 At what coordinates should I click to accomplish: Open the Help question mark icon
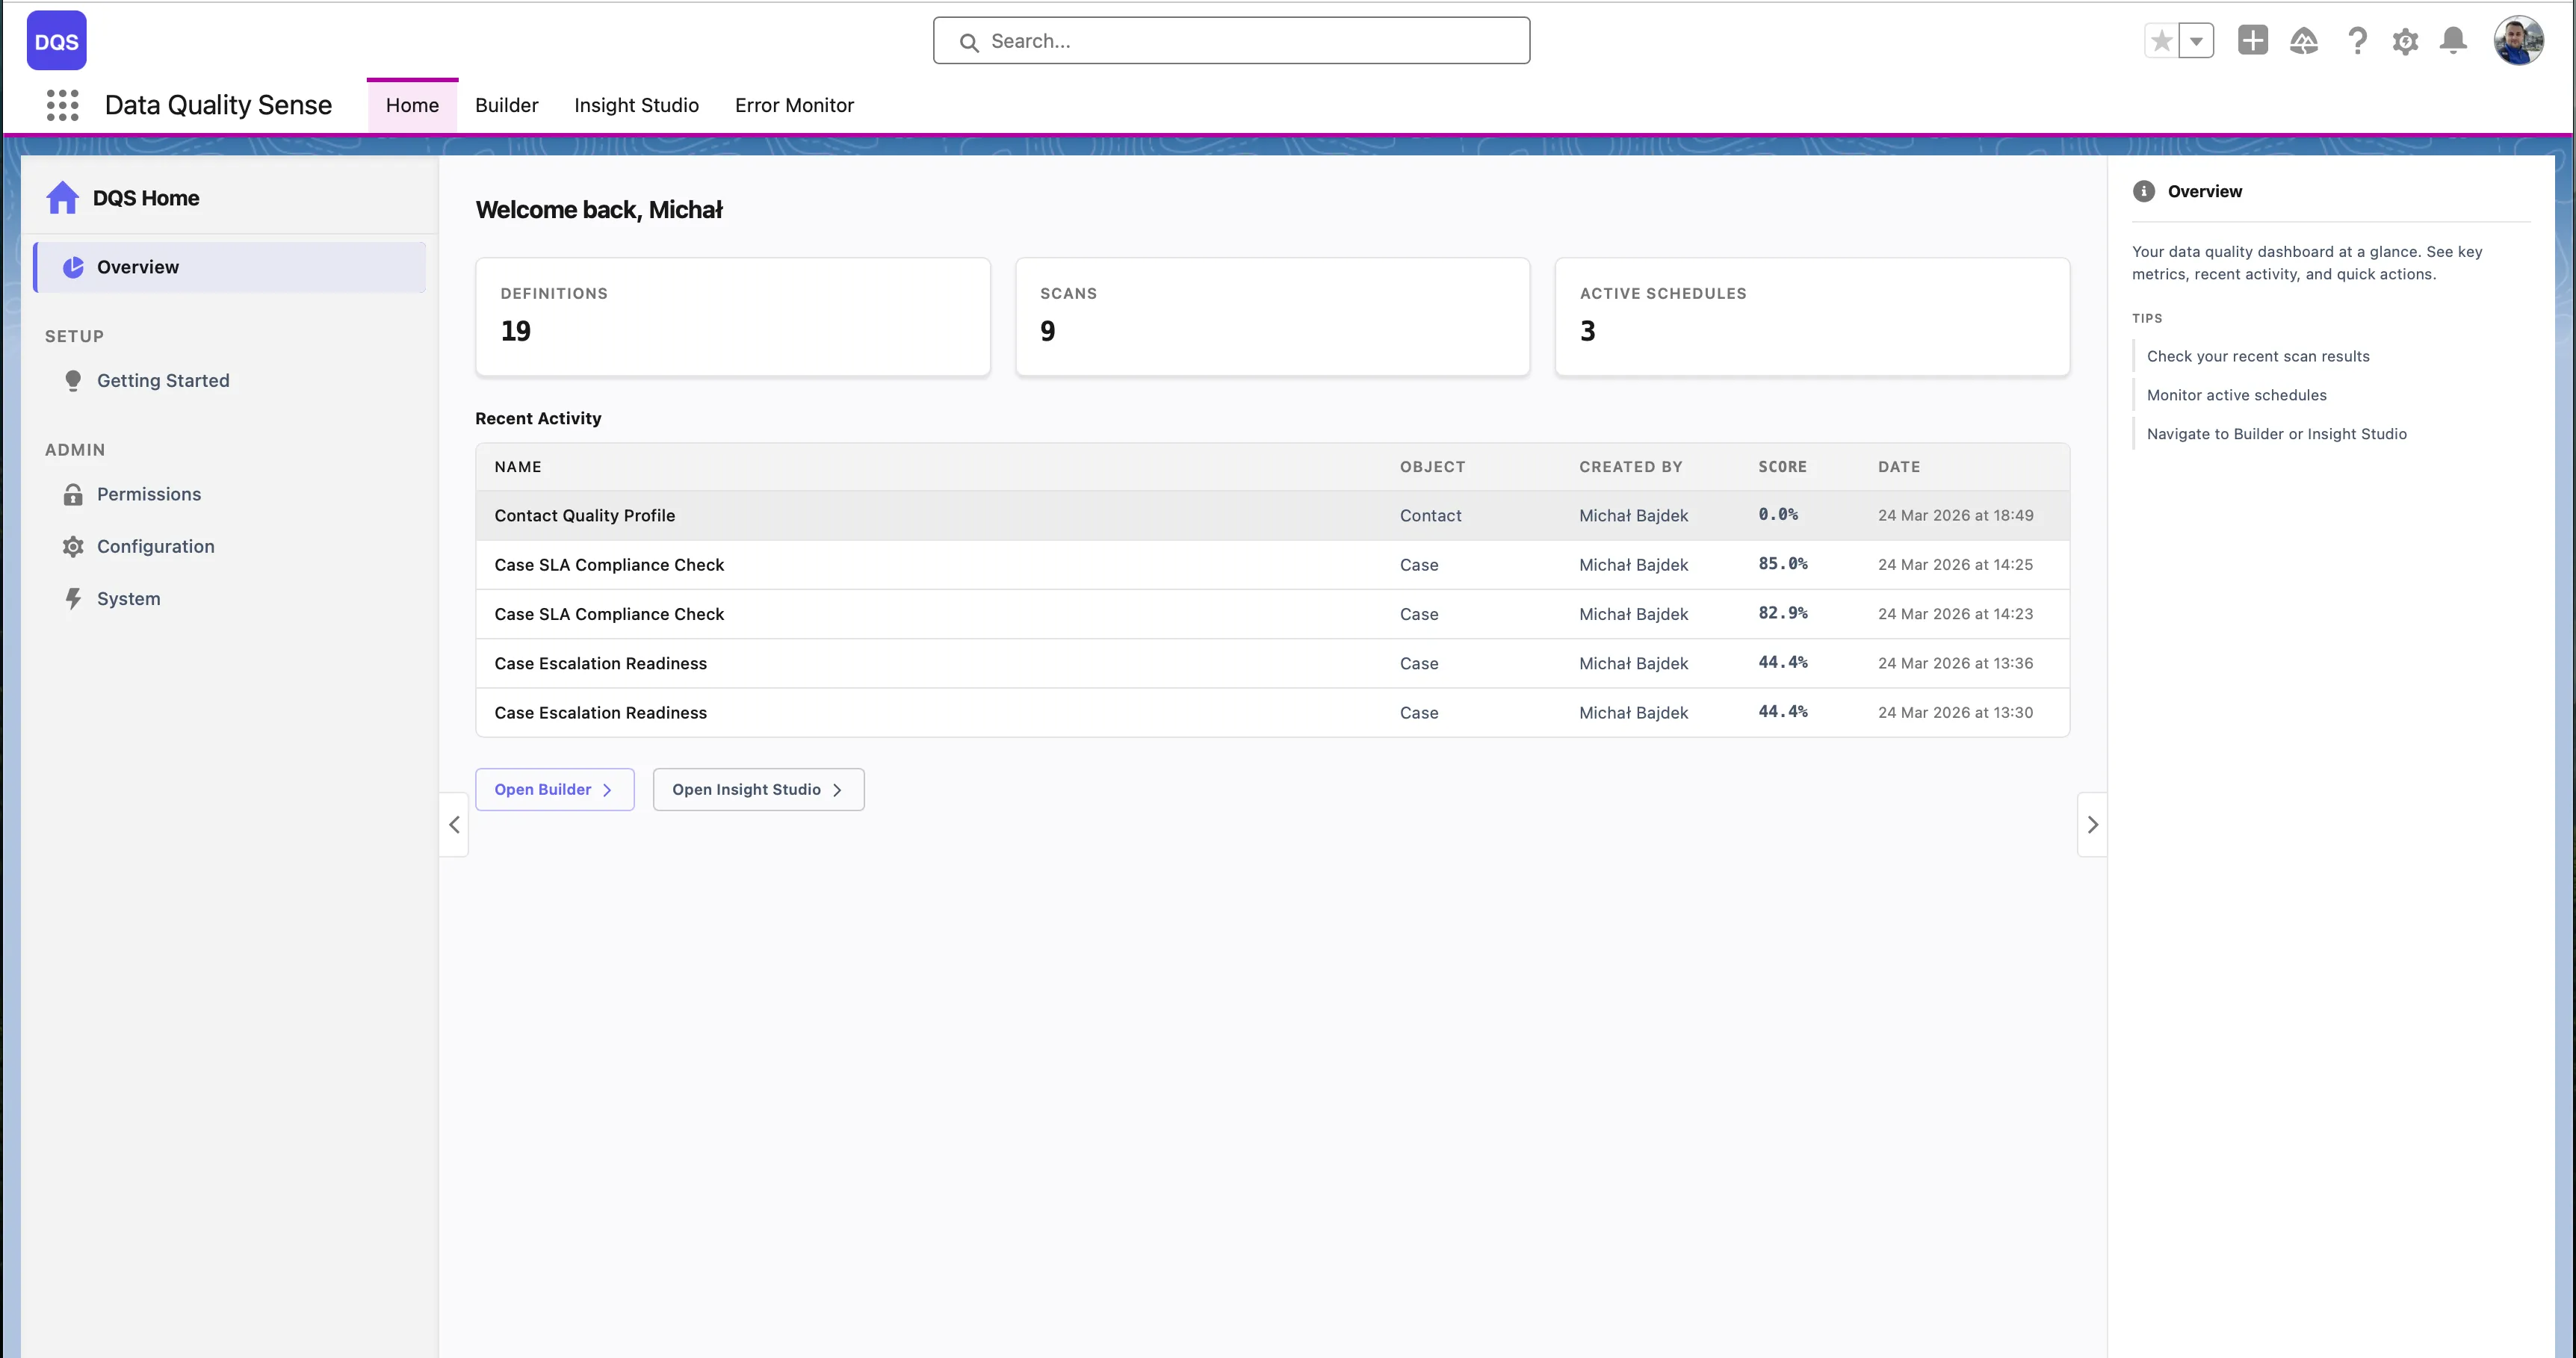pos(2357,41)
